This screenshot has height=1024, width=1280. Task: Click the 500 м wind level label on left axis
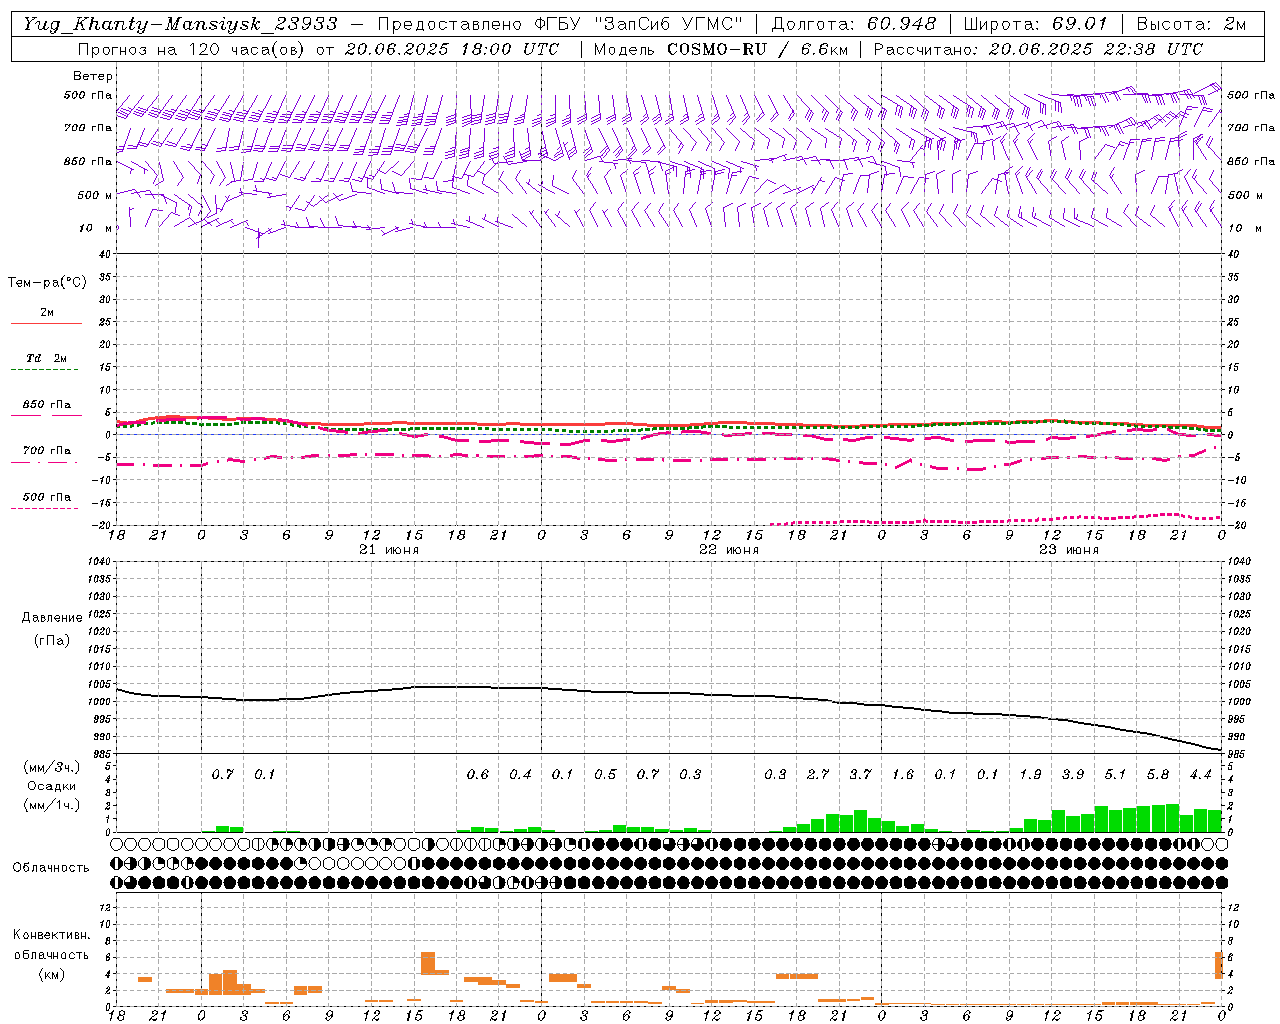(x=95, y=195)
